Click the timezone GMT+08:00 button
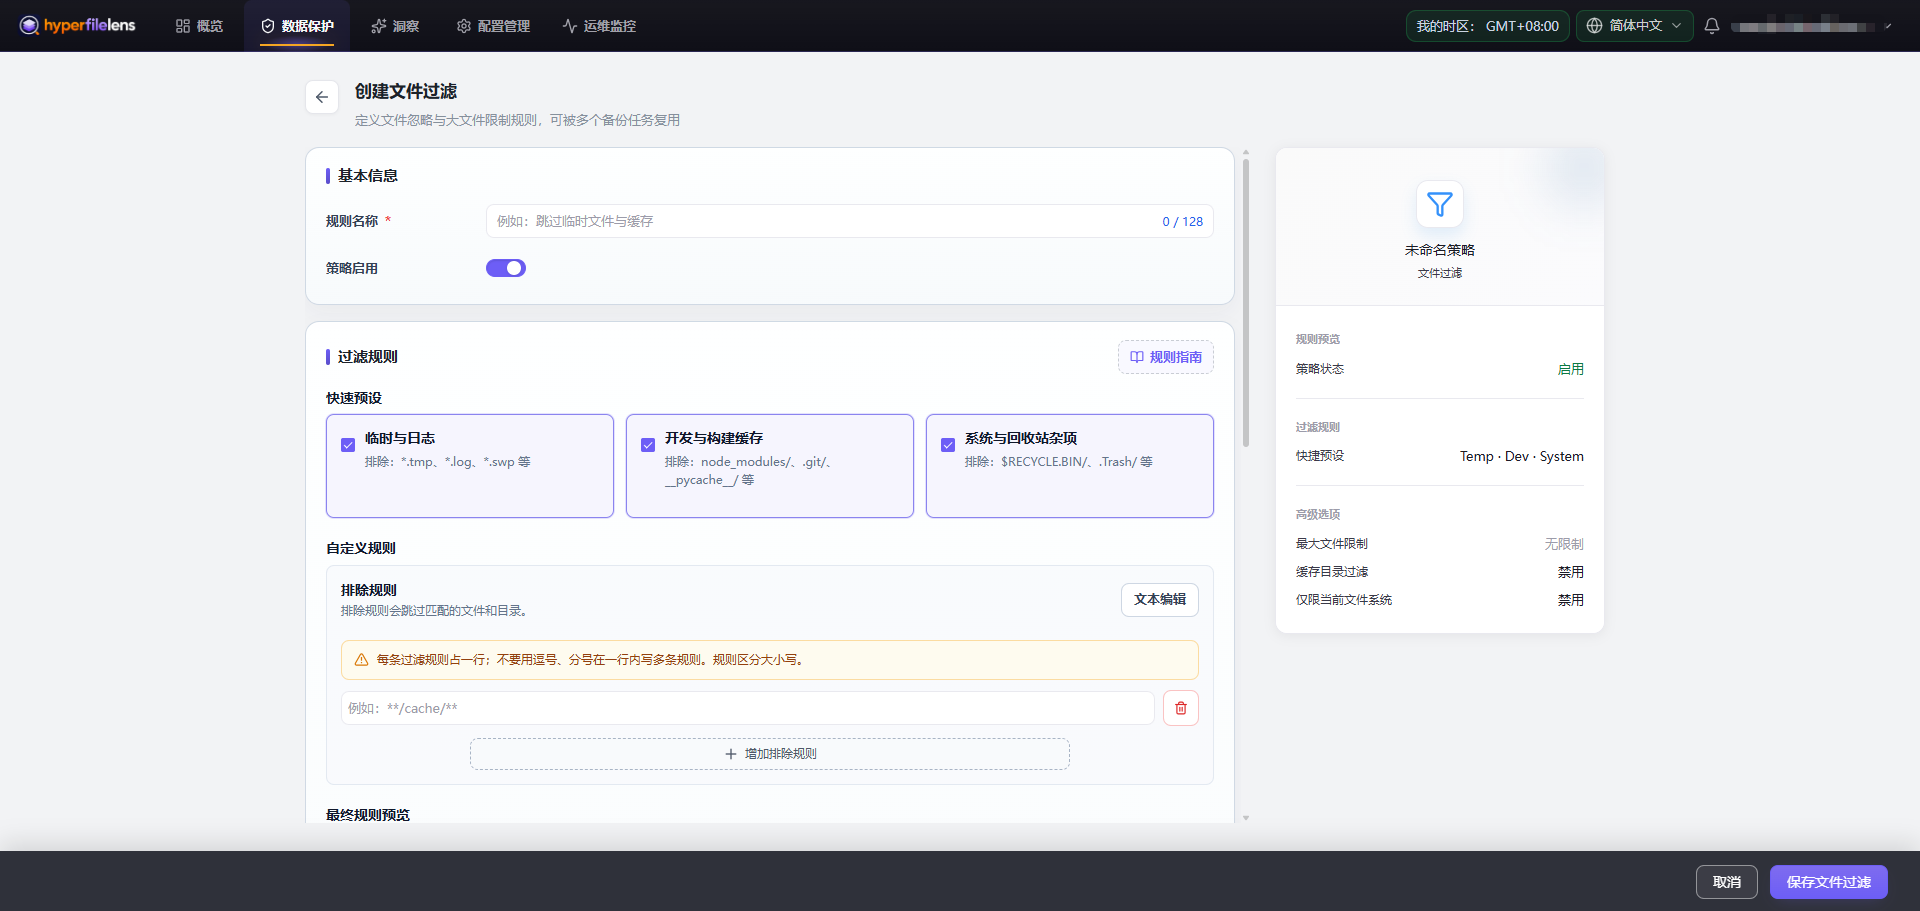1920x911 pixels. click(1487, 26)
